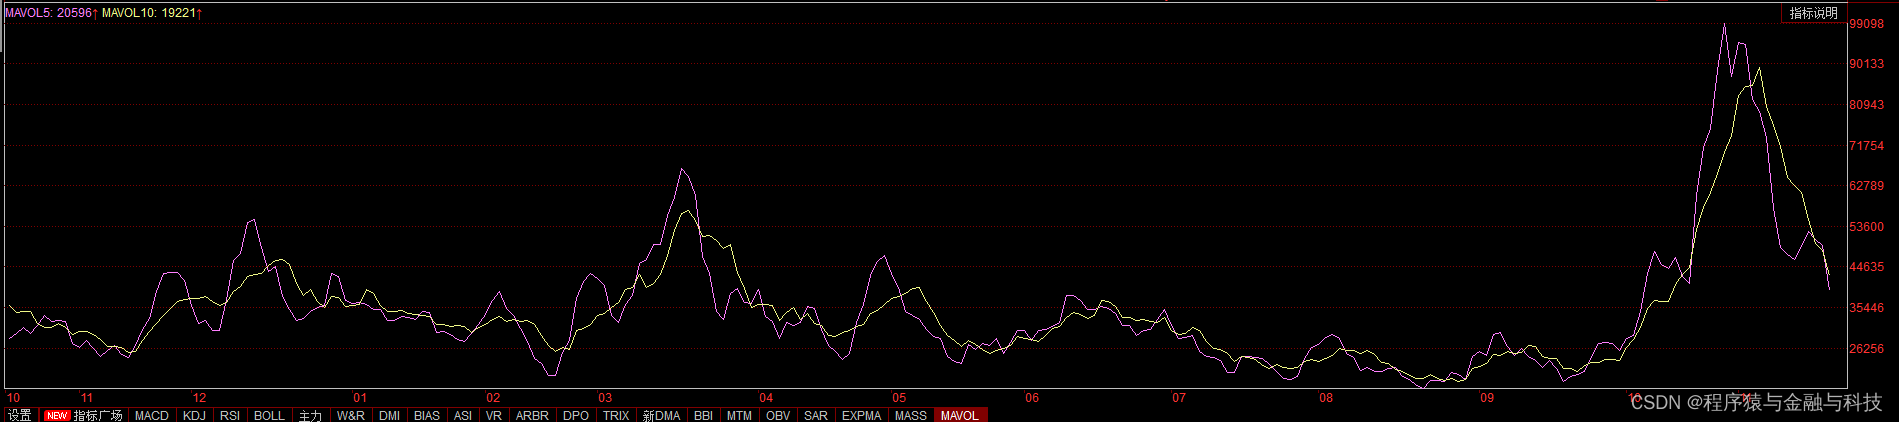This screenshot has width=1899, height=422.
Task: Click the 90133 y-axis value
Action: tap(1866, 64)
